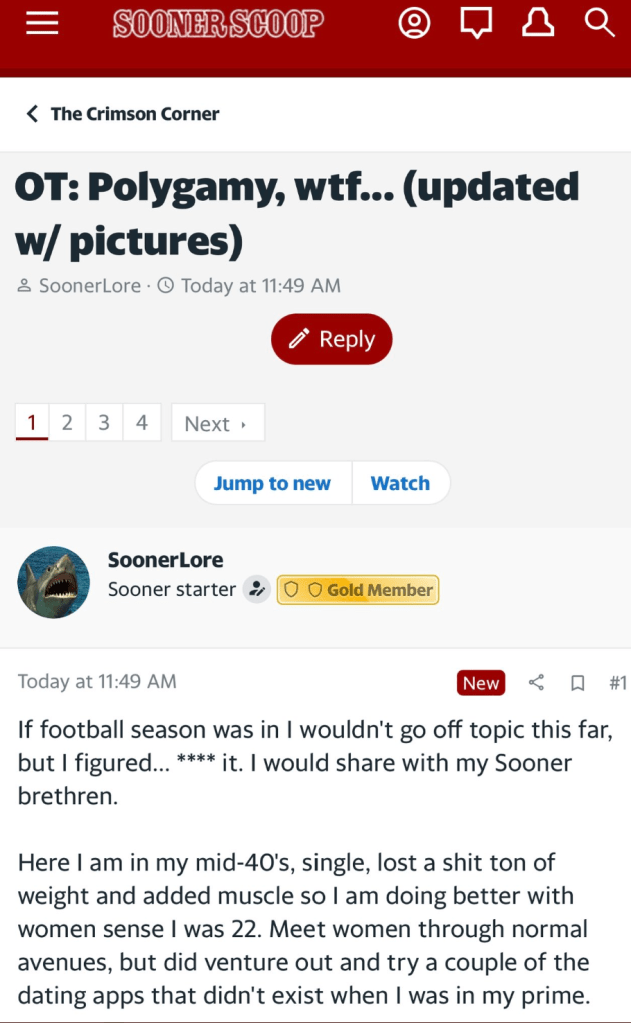Go back to The Crimson Corner
The width and height of the screenshot is (631, 1023).
pyautogui.click(x=122, y=114)
